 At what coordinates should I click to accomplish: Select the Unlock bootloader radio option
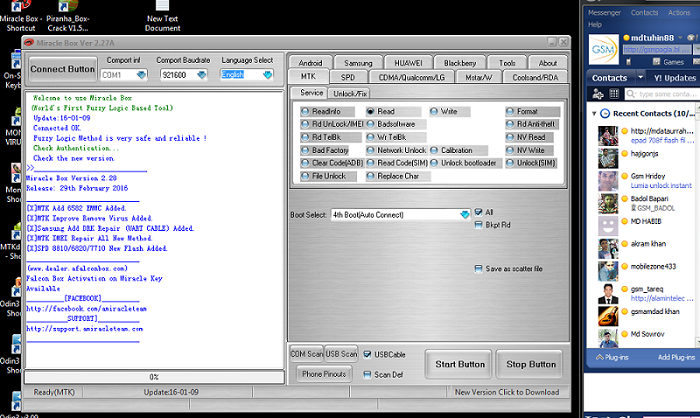434,163
